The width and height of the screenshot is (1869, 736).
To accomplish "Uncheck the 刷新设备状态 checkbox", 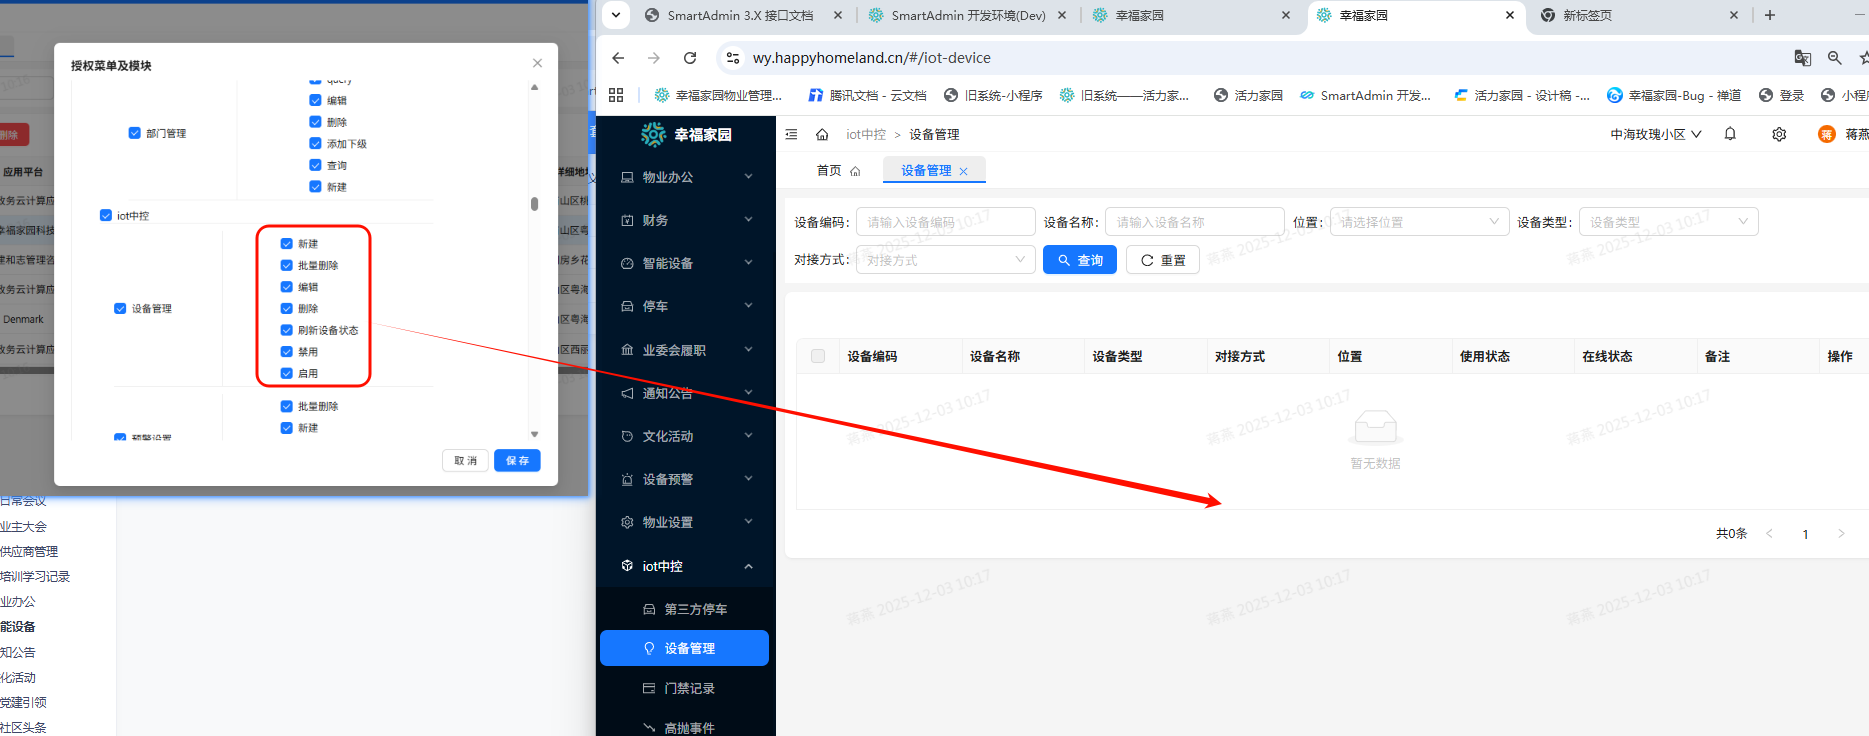I will pos(287,330).
